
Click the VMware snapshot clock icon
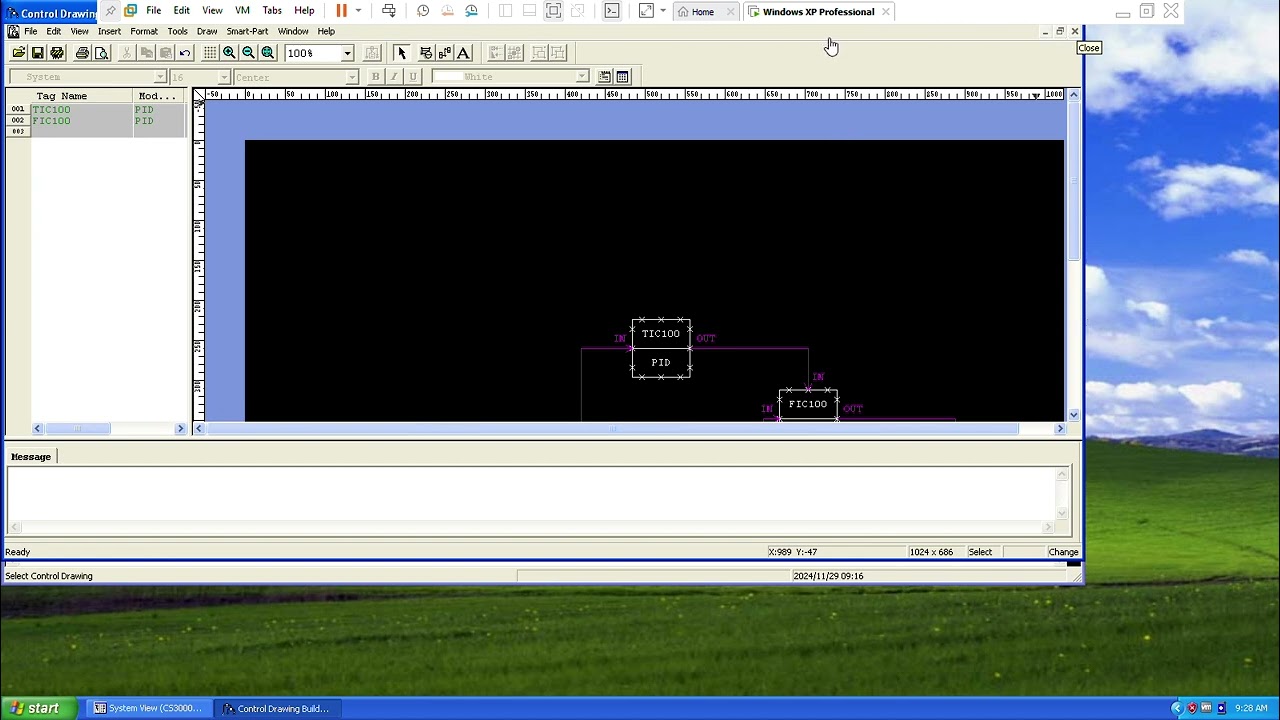pyautogui.click(x=423, y=11)
